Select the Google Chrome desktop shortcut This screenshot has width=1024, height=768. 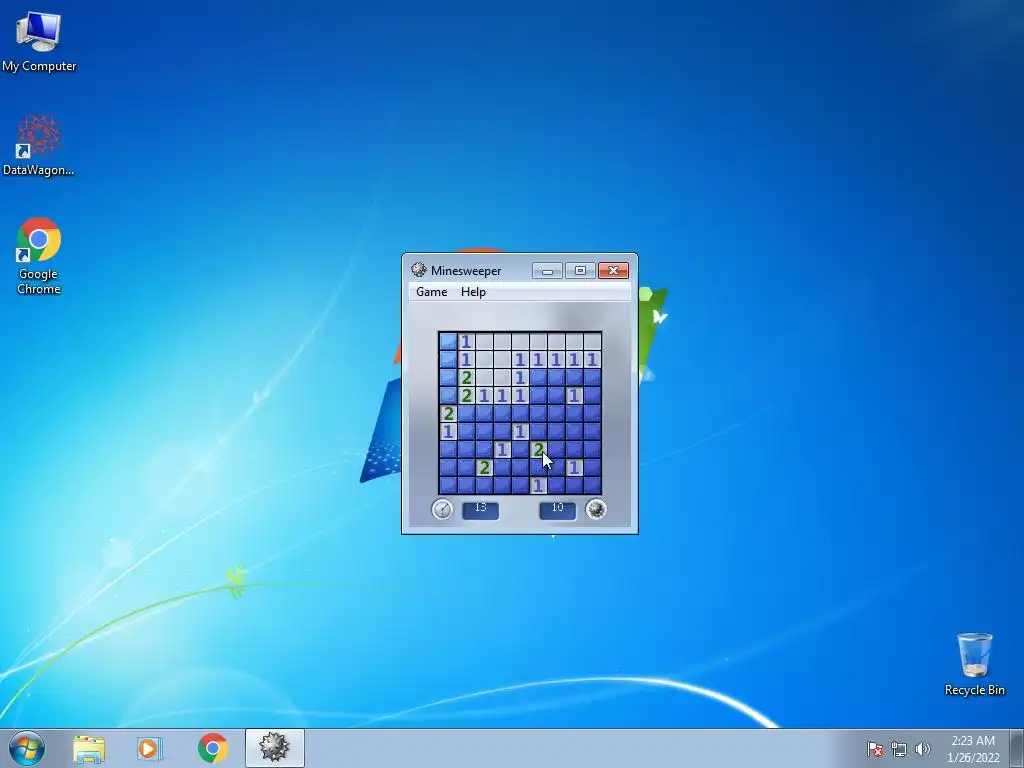[x=39, y=256]
